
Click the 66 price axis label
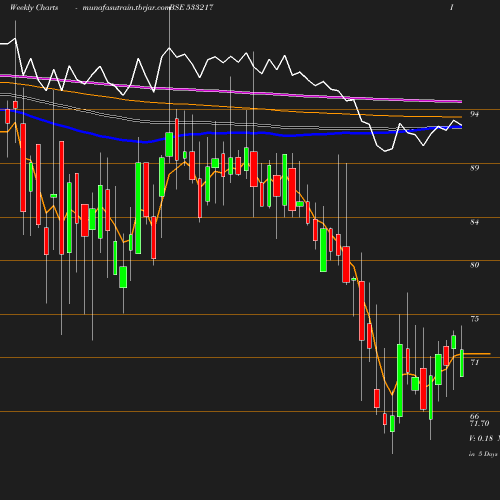[474, 416]
